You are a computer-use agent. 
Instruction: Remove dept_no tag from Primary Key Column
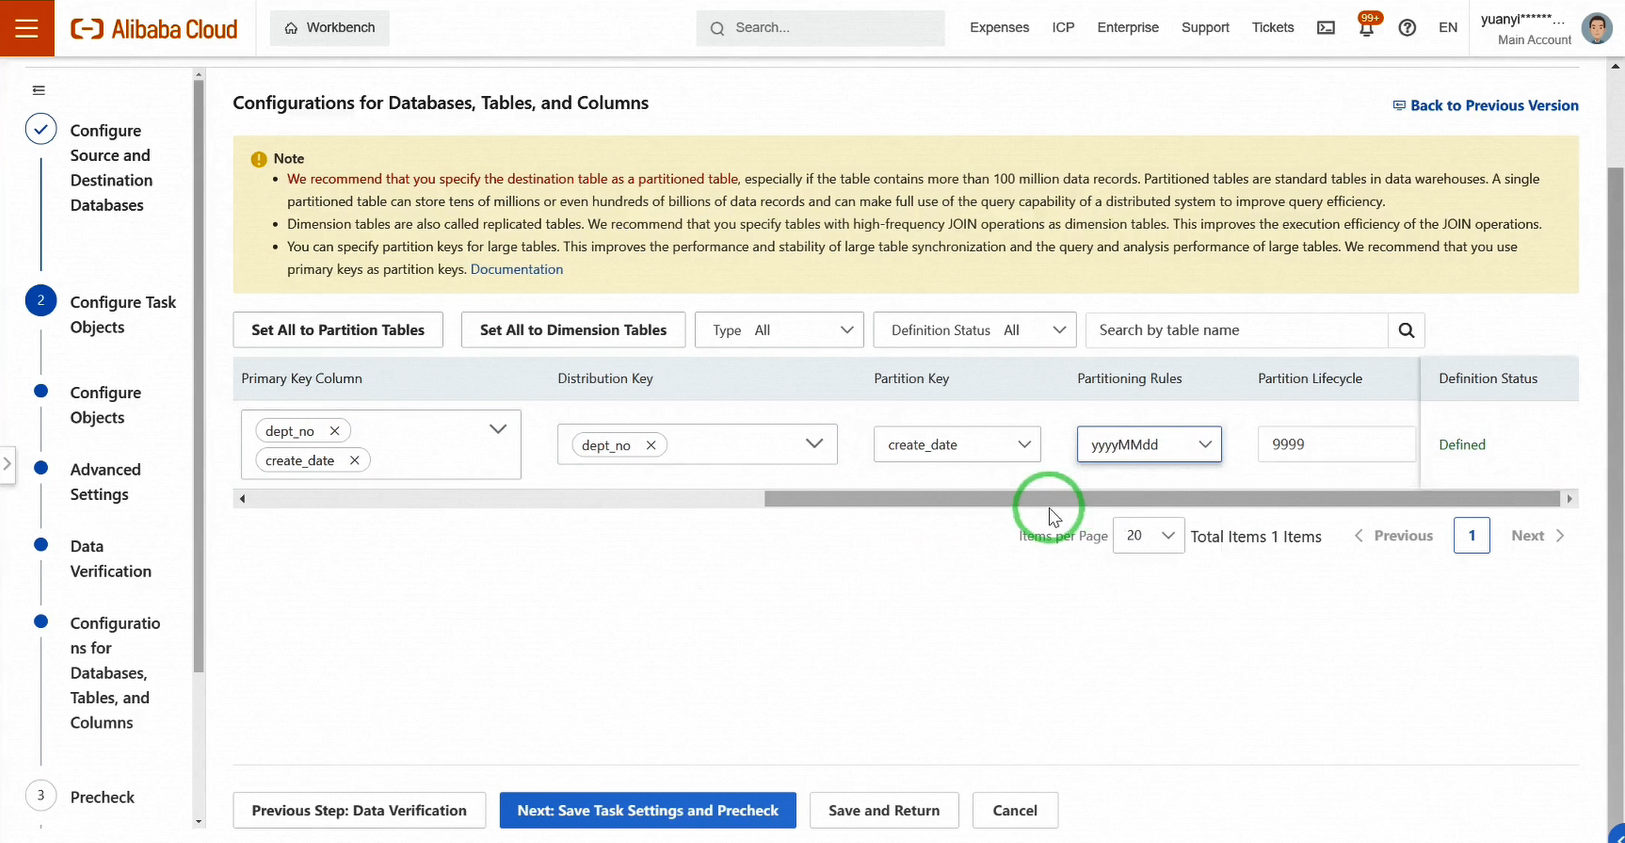coord(335,431)
